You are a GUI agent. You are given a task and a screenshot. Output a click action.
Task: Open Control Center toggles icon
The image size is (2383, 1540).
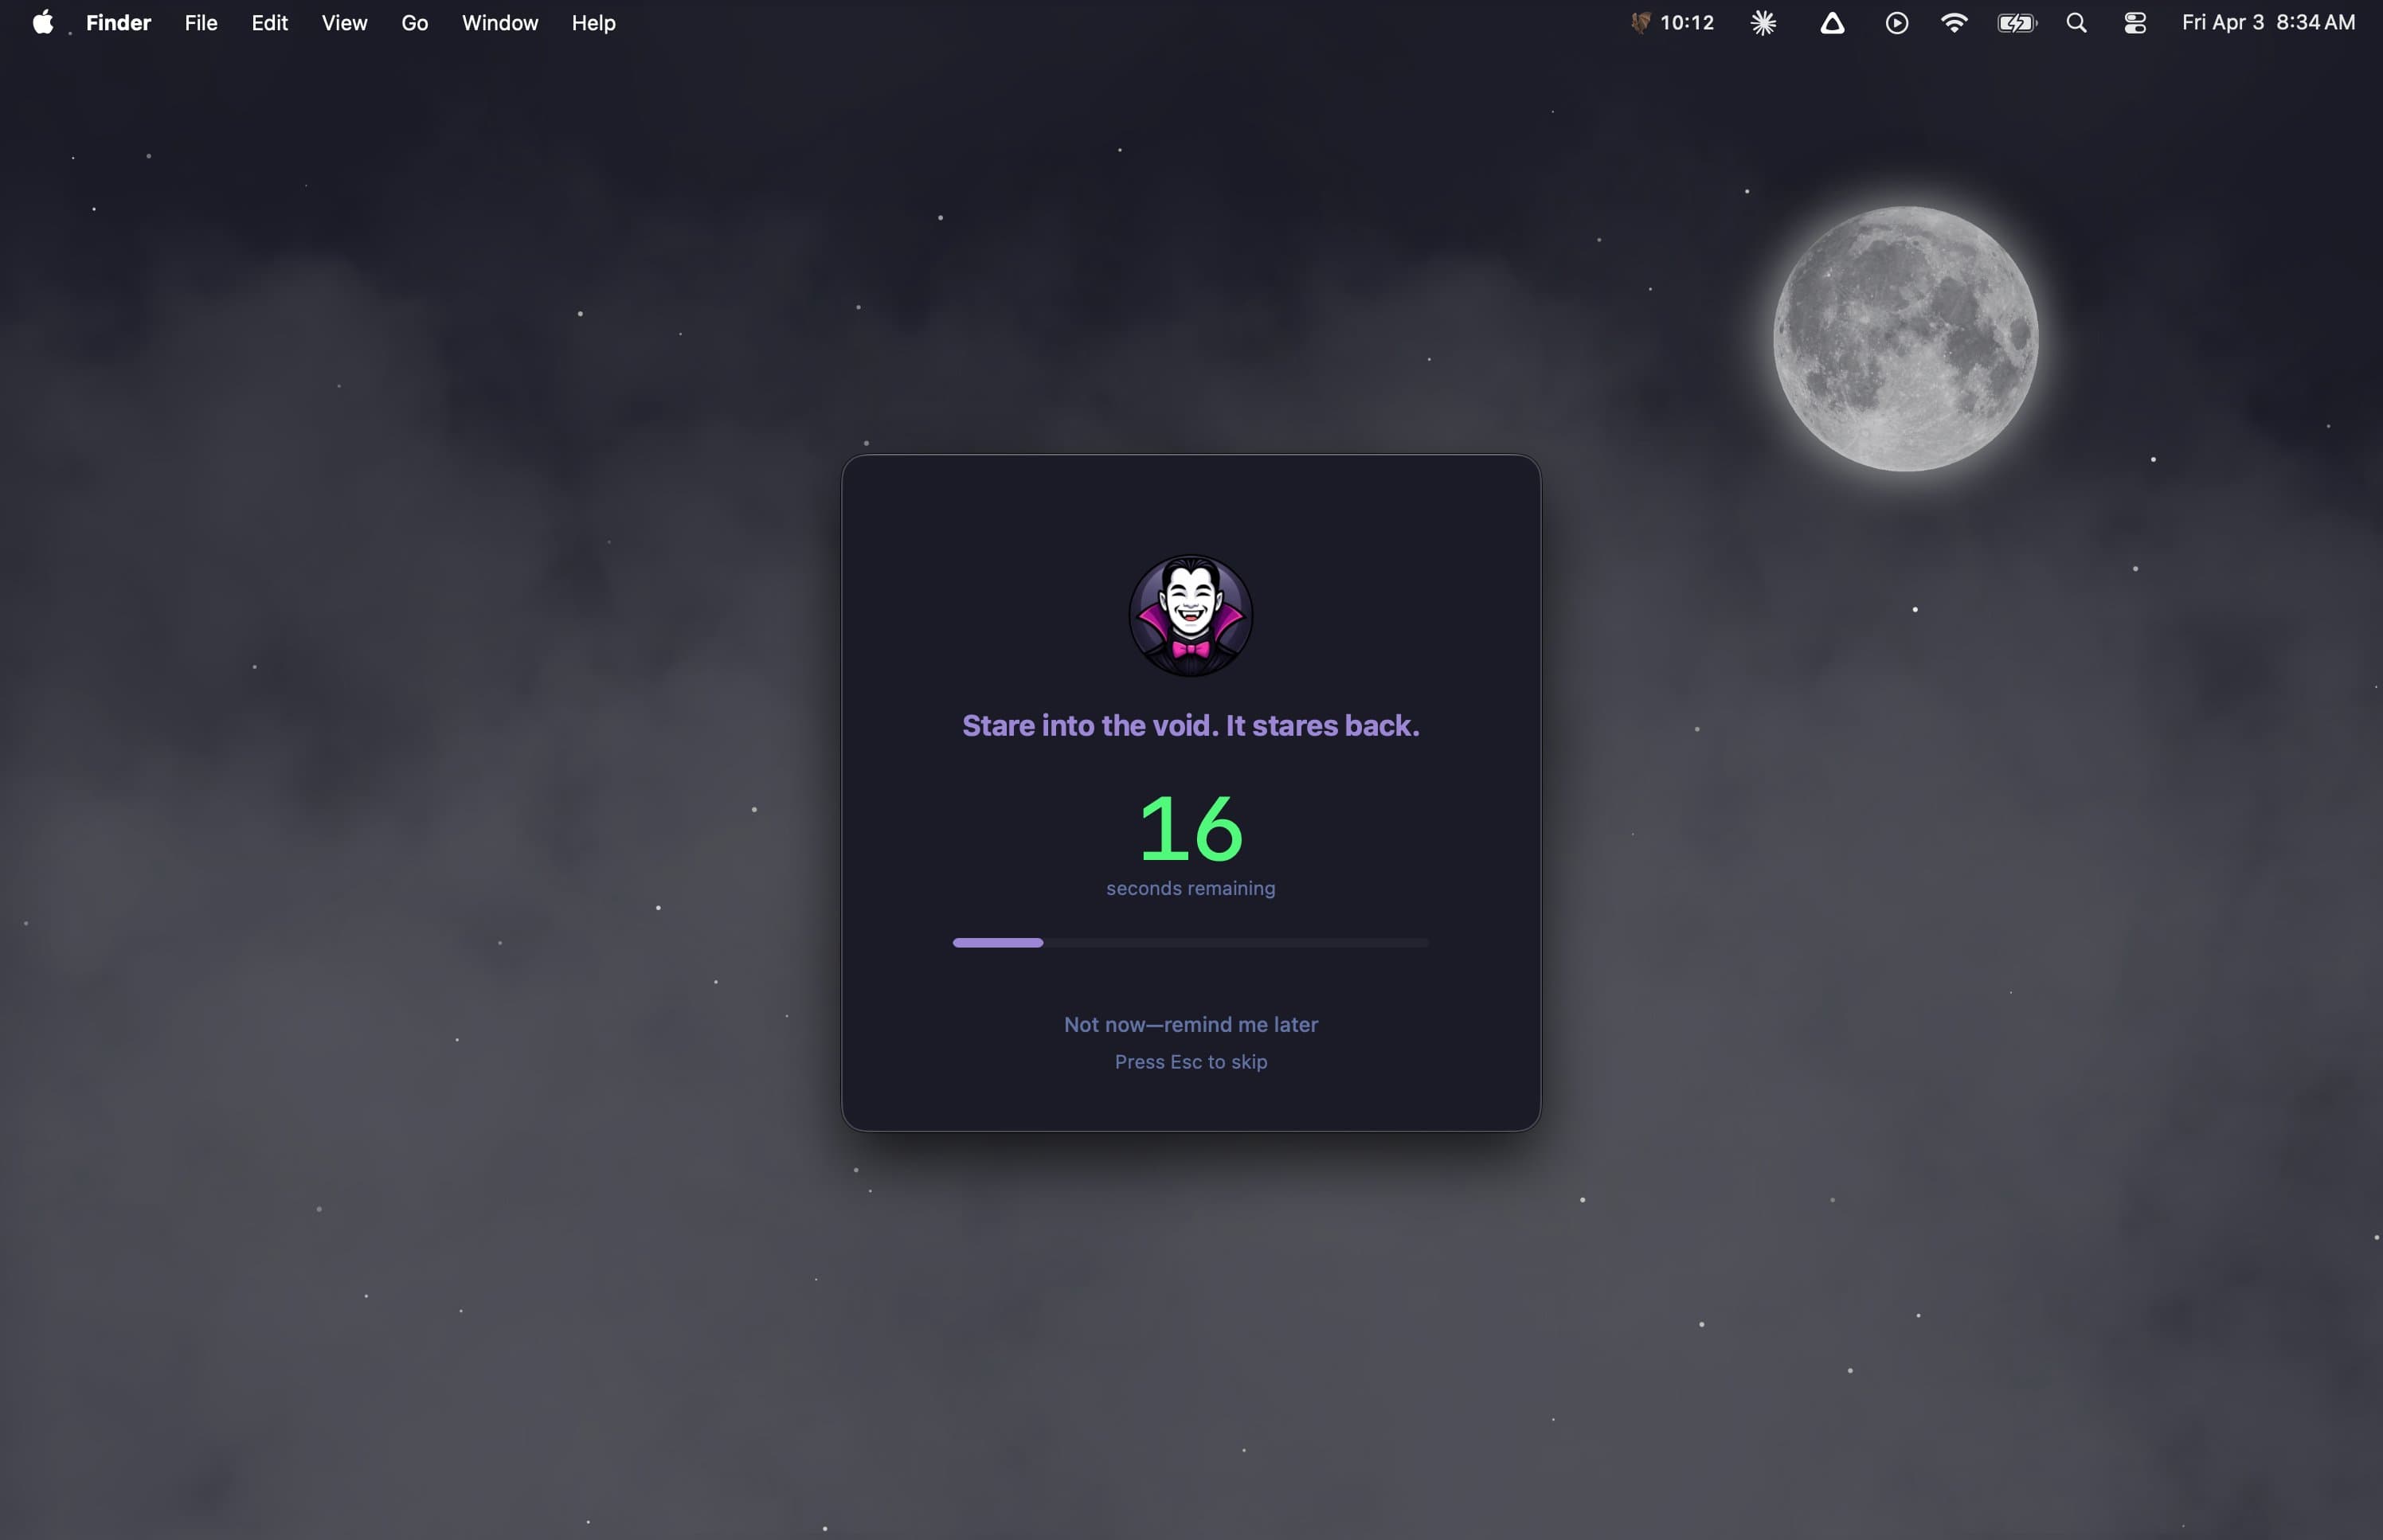(x=2135, y=23)
